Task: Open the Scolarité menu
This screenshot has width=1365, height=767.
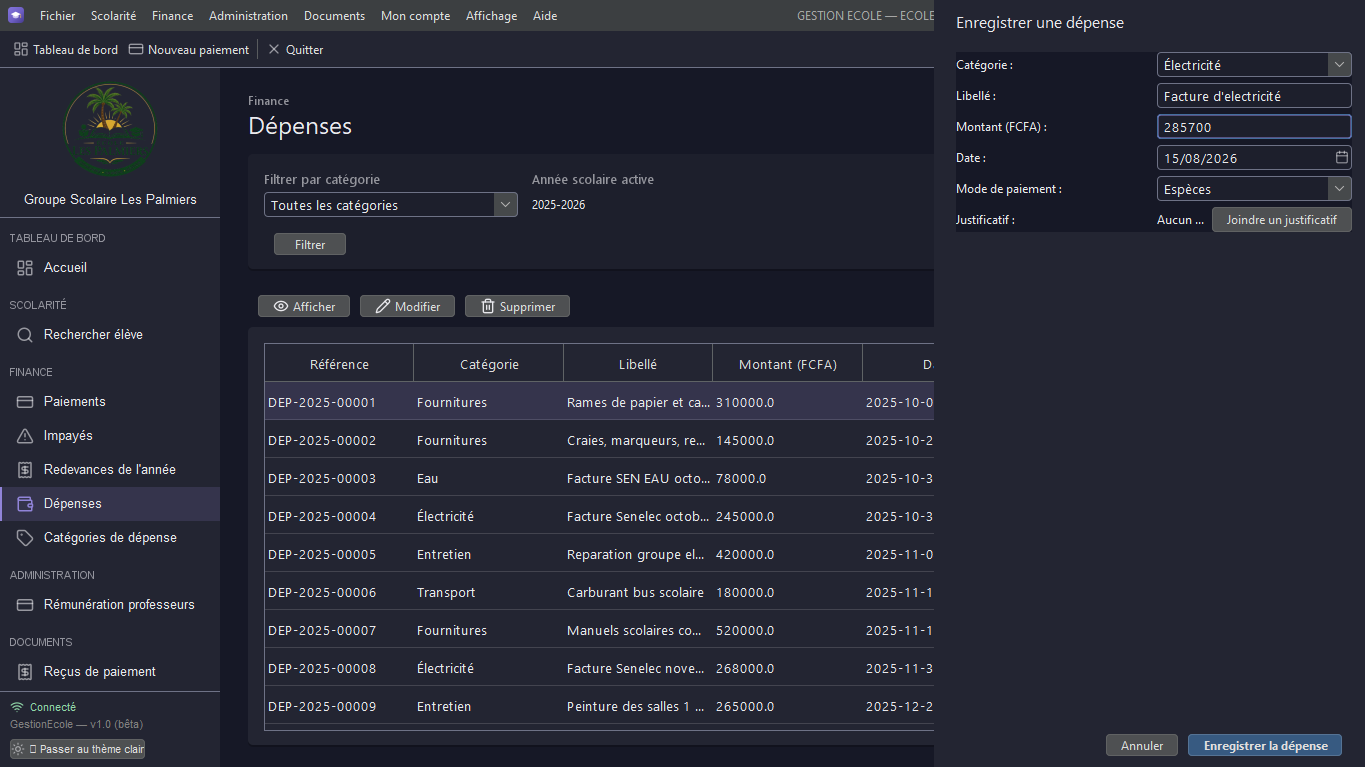Action: click(x=113, y=15)
